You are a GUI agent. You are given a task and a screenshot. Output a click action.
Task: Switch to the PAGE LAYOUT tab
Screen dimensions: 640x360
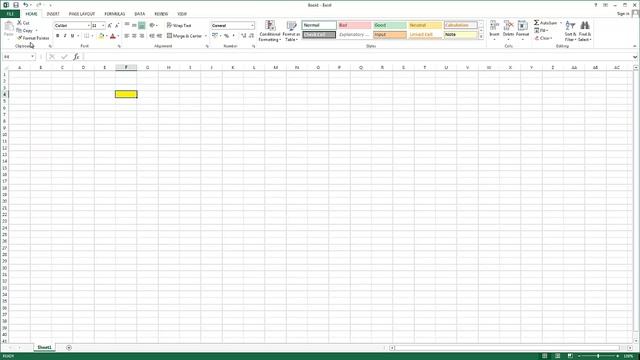pyautogui.click(x=82, y=14)
